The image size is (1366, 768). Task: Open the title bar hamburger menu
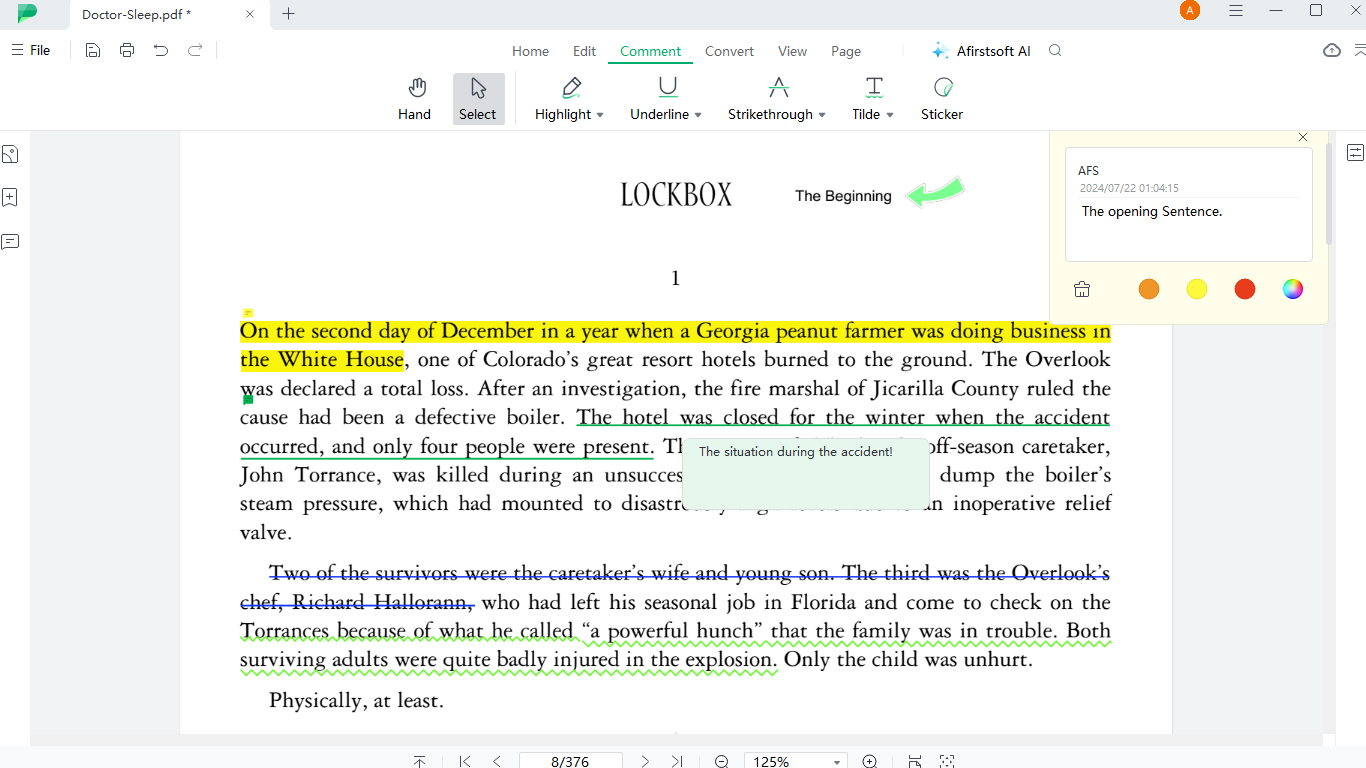1237,11
